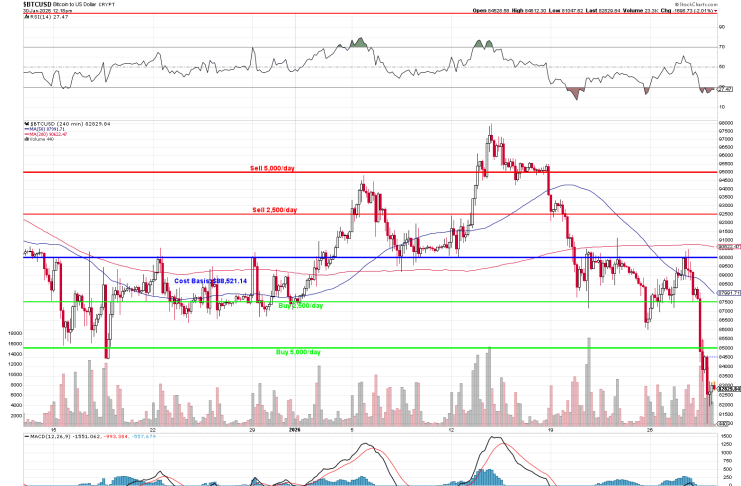Click the MA(50) legend line marker
The width and height of the screenshot is (741, 486).
[27, 130]
